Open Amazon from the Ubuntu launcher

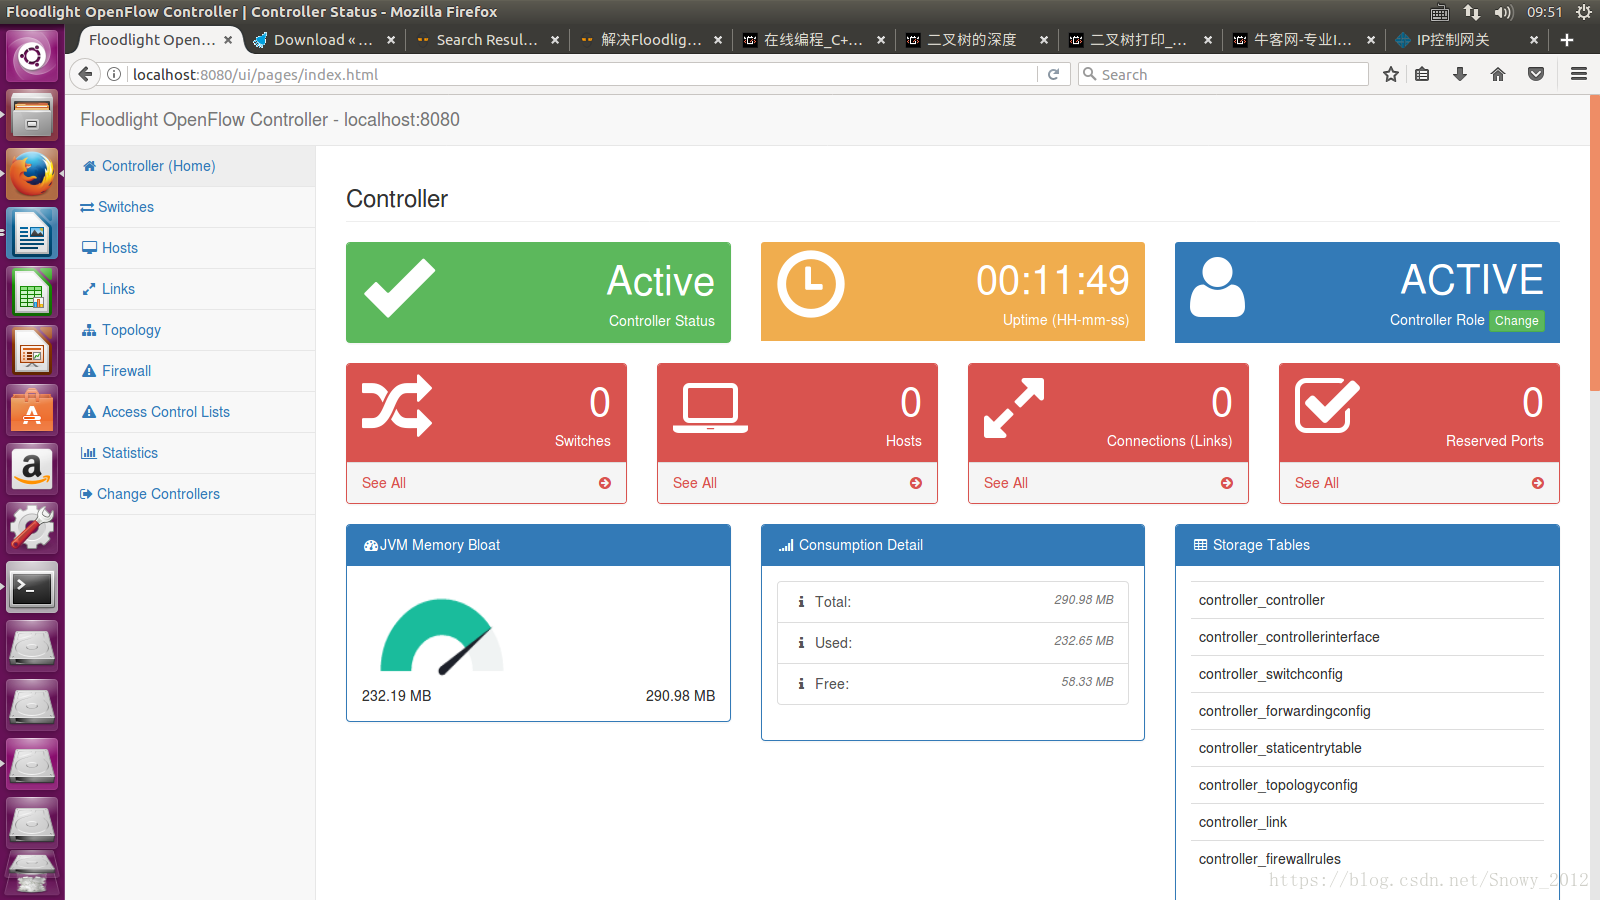32,469
